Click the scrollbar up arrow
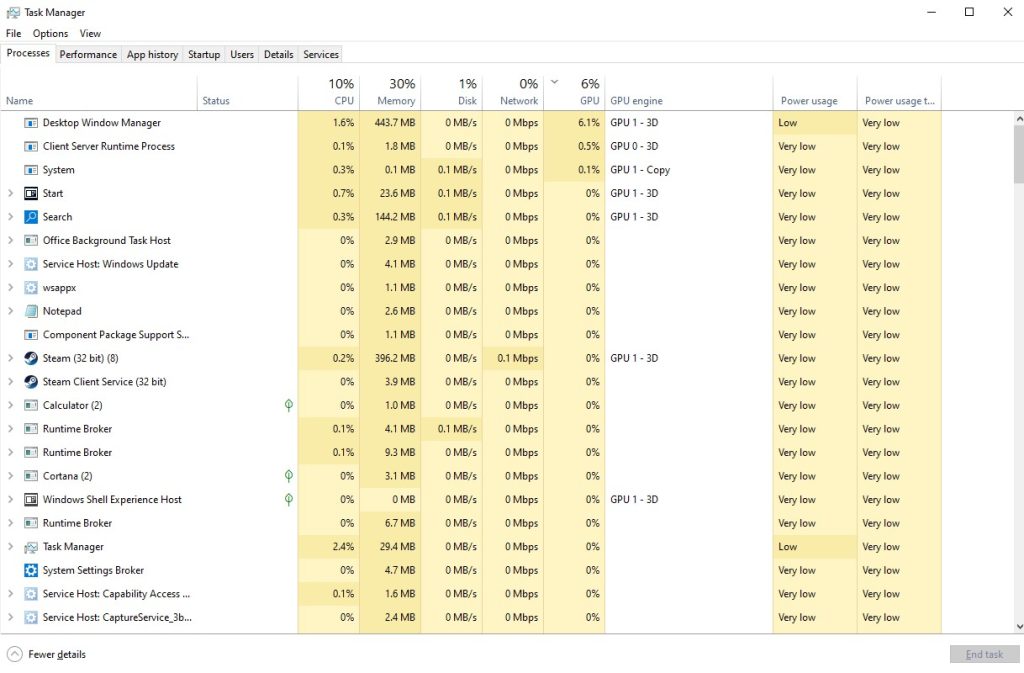The height and width of the screenshot is (673, 1024). (x=1019, y=119)
